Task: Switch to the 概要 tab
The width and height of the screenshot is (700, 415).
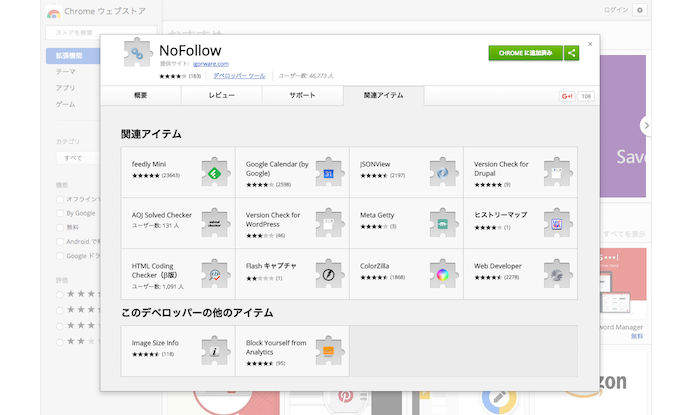Action: tap(140, 96)
